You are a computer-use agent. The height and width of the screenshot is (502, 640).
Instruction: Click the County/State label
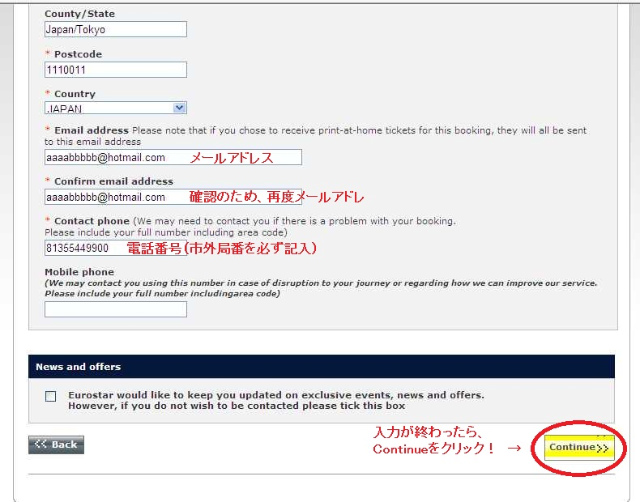pos(80,14)
